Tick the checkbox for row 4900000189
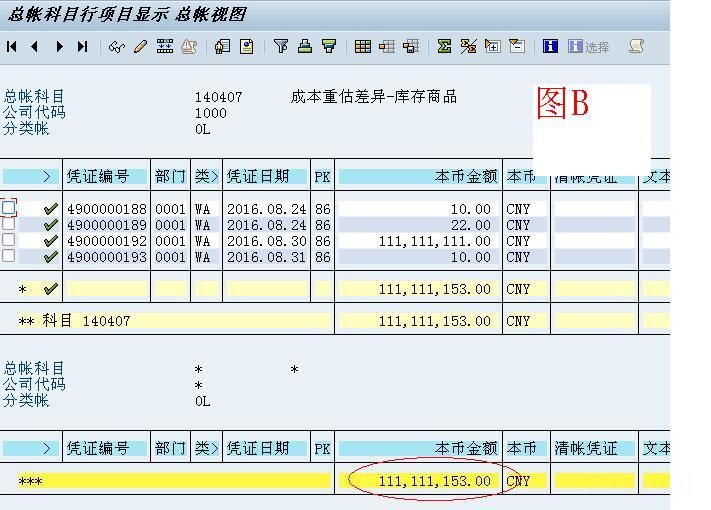The height and width of the screenshot is (510, 711). [x=9, y=224]
